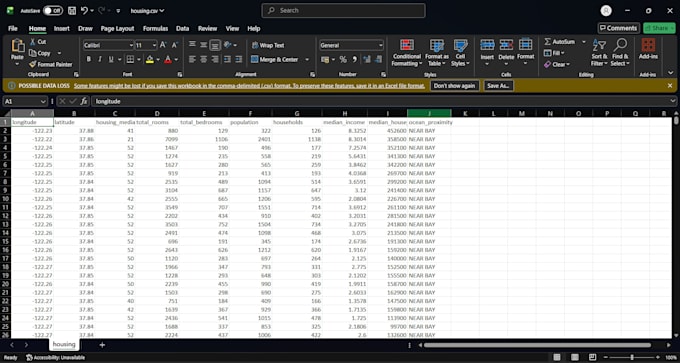Expand the font name Calibri dropdown
Image resolution: width=680 pixels, height=363 pixels.
(x=131, y=45)
